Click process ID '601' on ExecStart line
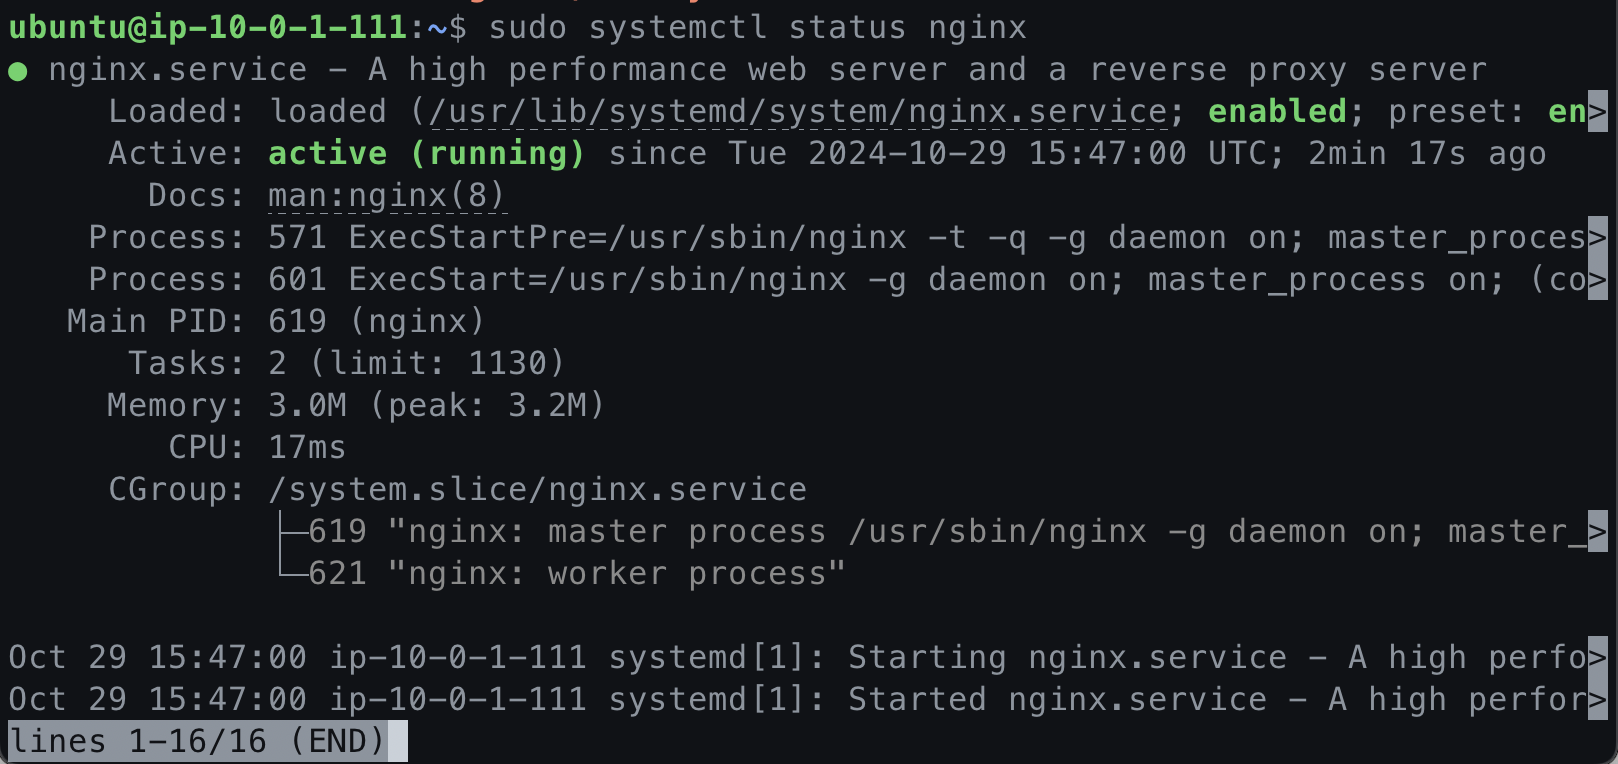This screenshot has width=1618, height=764. tap(297, 279)
